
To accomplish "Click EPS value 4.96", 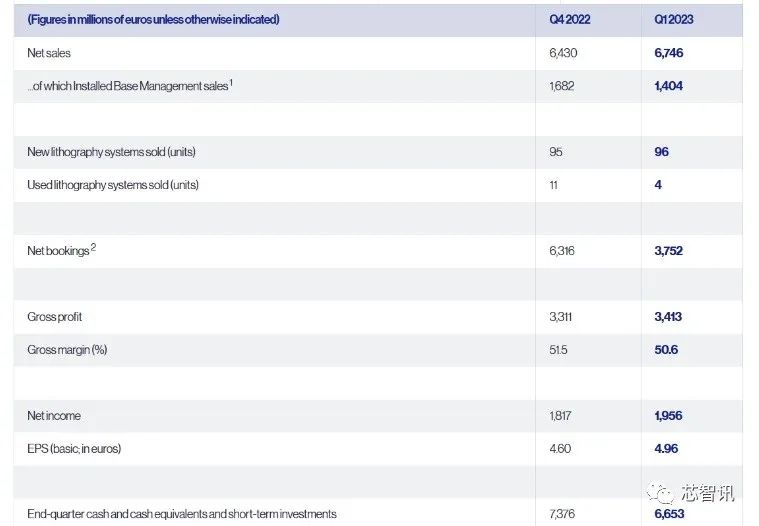I will pyautogui.click(x=666, y=449).
